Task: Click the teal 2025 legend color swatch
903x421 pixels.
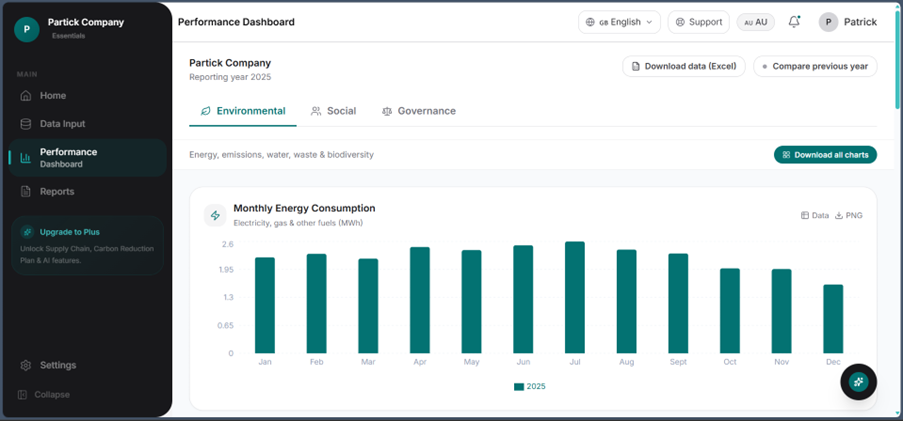Action: click(519, 387)
